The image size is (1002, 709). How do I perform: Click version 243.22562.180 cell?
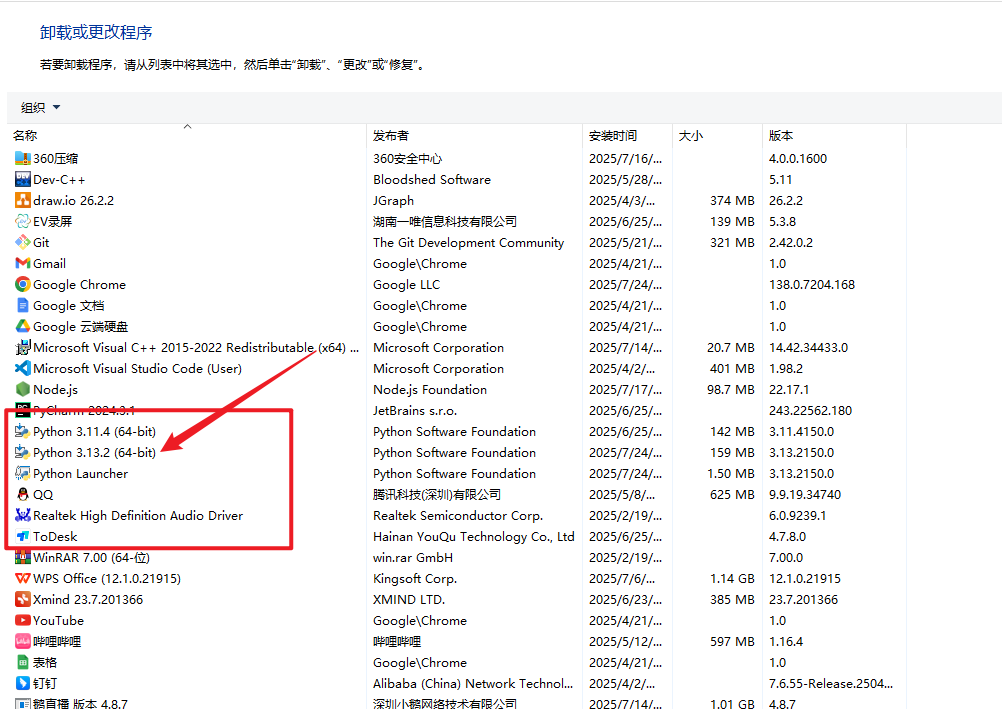click(x=810, y=410)
